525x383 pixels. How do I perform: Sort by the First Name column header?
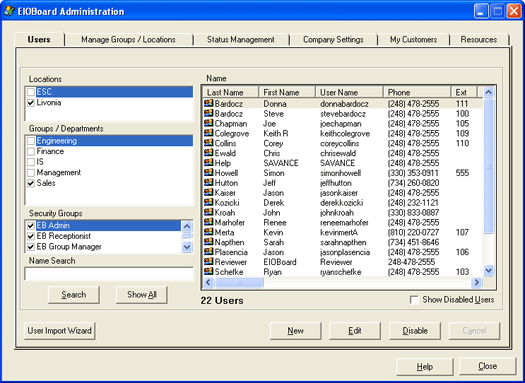[x=287, y=92]
